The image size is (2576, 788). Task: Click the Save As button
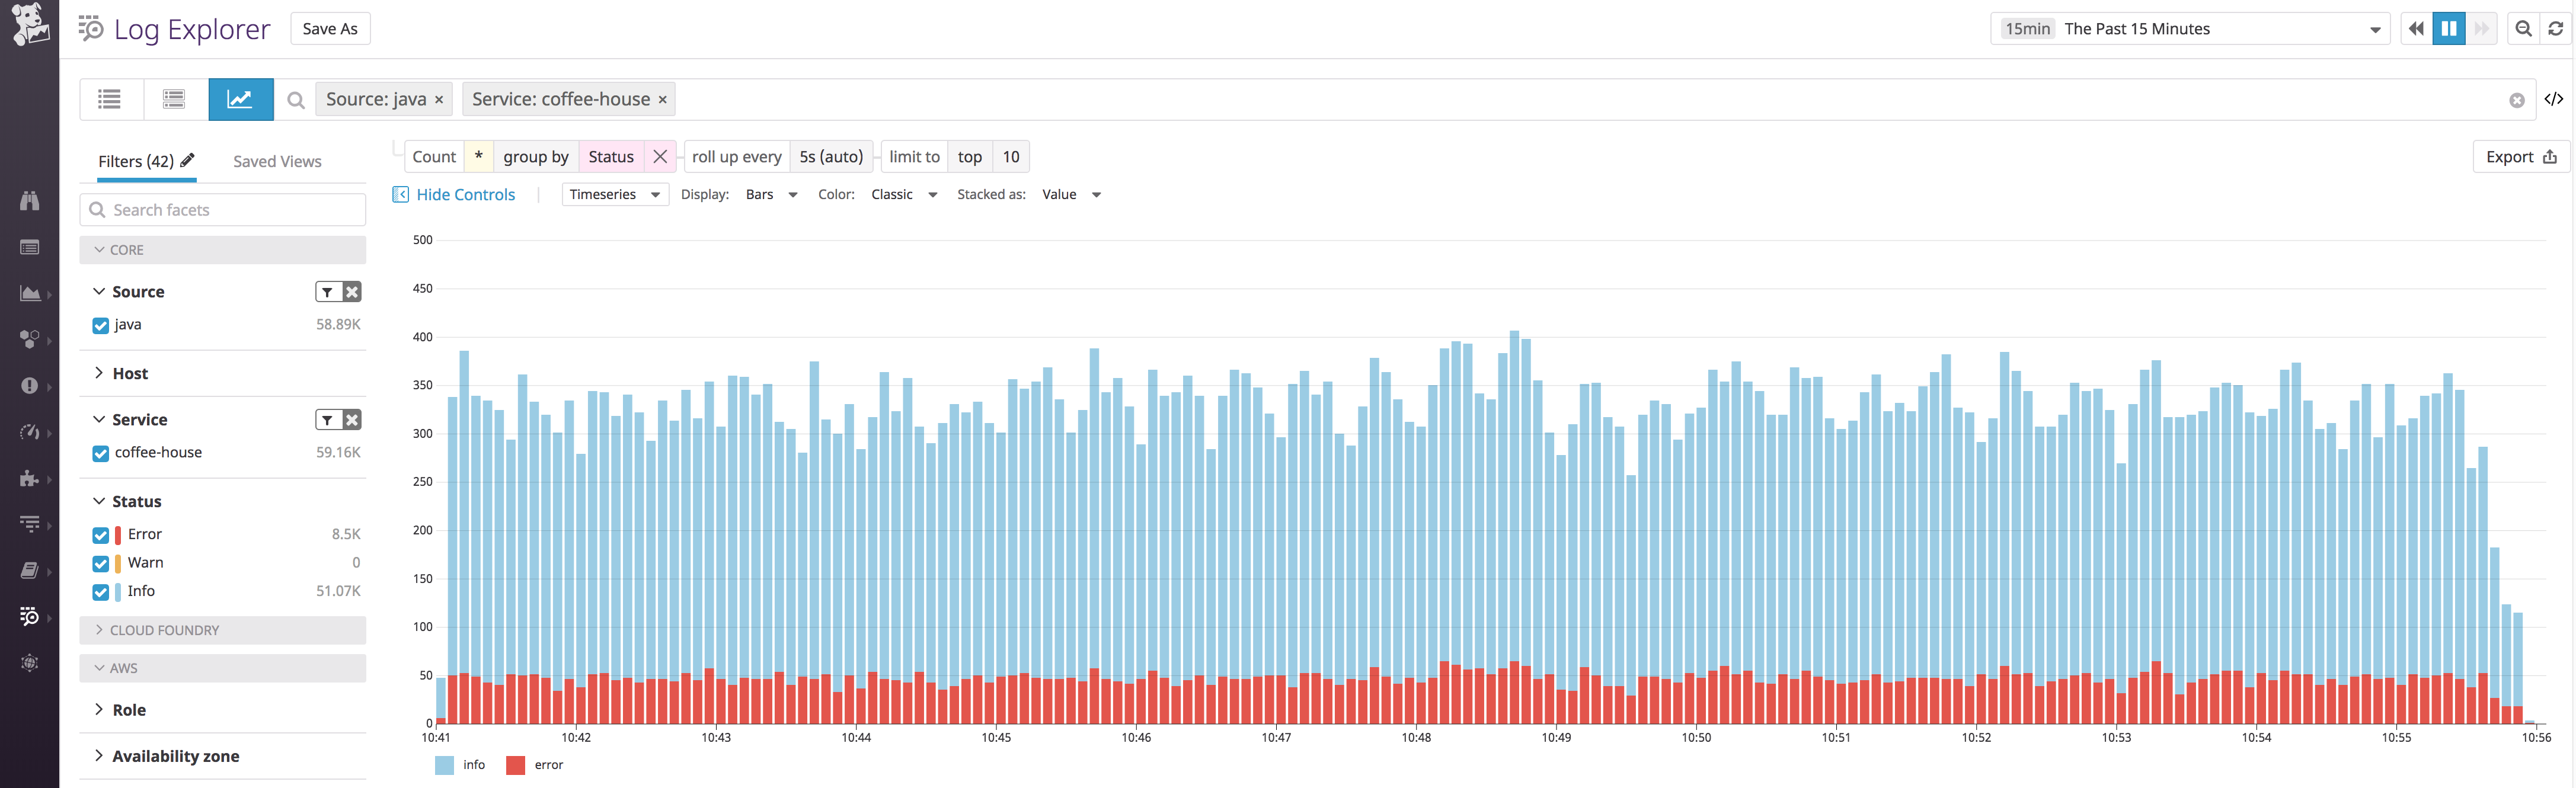coord(330,28)
